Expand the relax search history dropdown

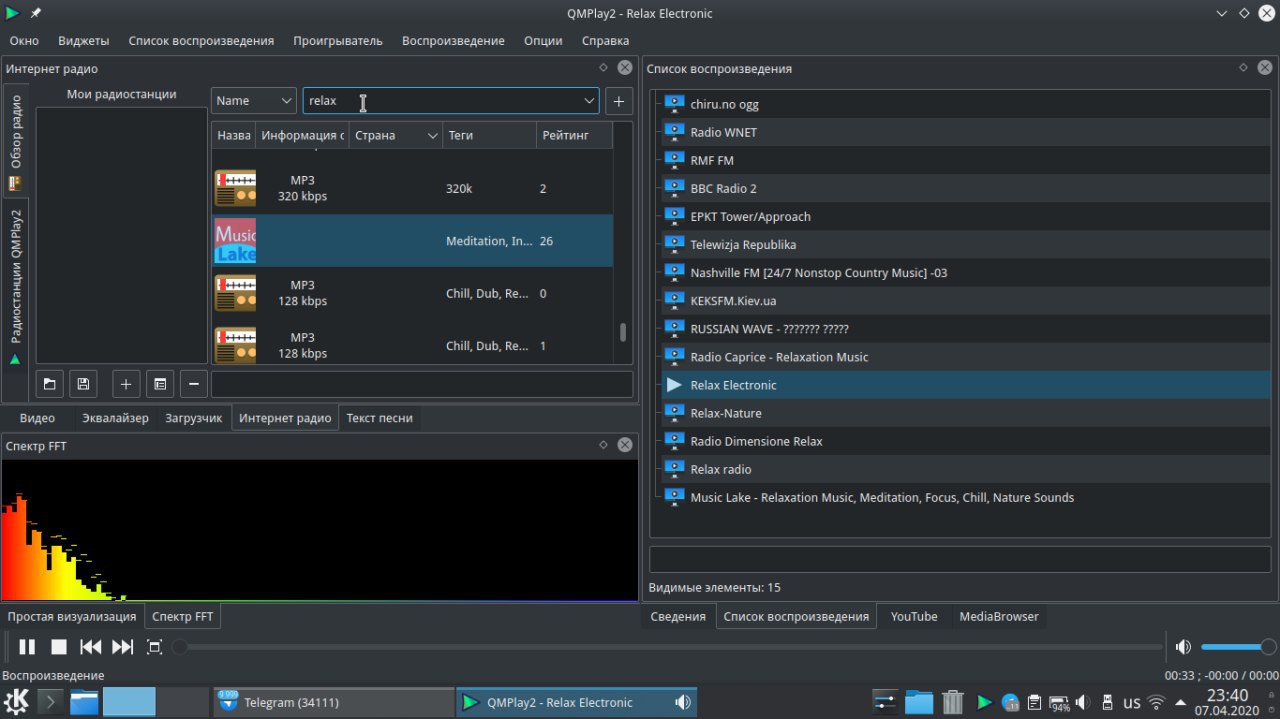pos(588,101)
